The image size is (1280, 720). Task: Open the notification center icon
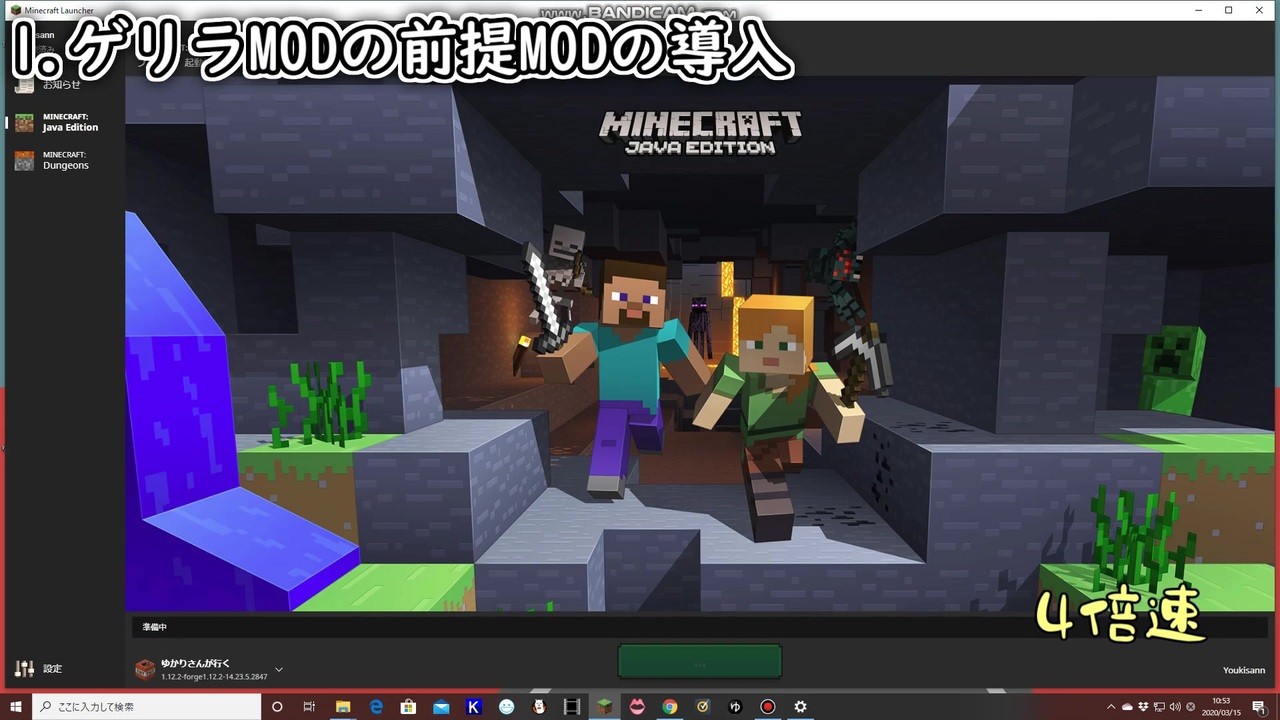[x=1259, y=706]
